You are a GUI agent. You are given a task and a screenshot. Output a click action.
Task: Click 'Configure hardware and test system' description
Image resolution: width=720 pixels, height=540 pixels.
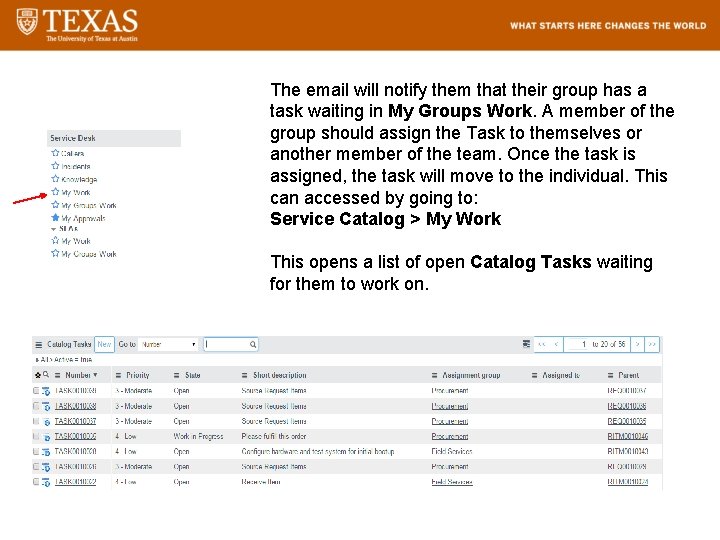(x=317, y=451)
